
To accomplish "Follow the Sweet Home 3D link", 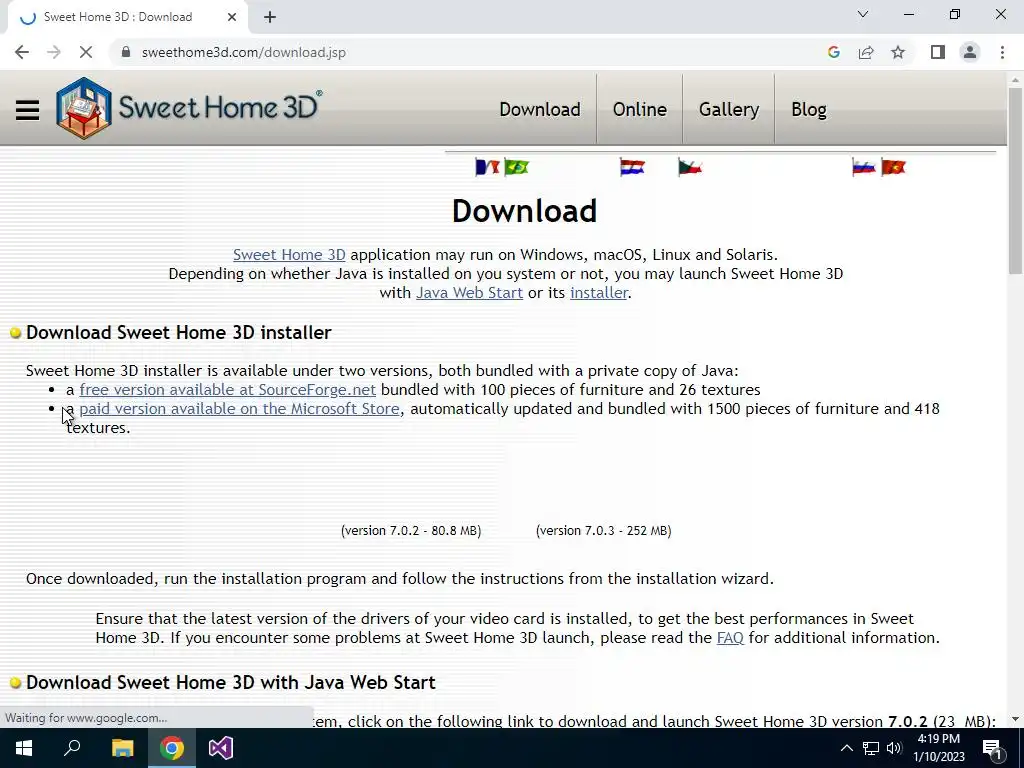I will 289,255.
